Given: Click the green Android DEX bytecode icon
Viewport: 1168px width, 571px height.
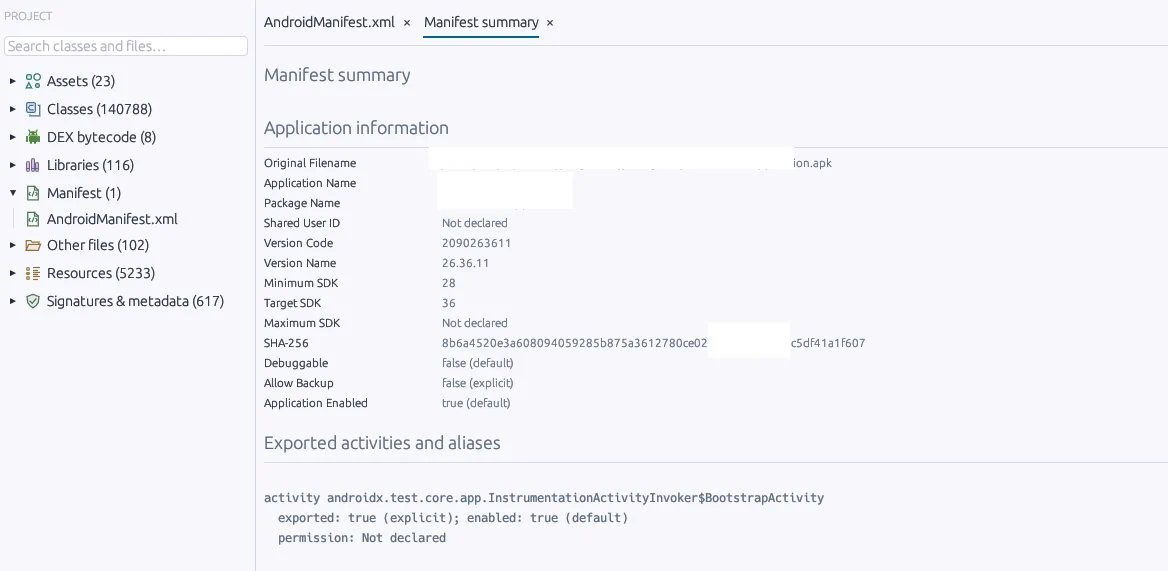Looking at the screenshot, I should (x=33, y=137).
